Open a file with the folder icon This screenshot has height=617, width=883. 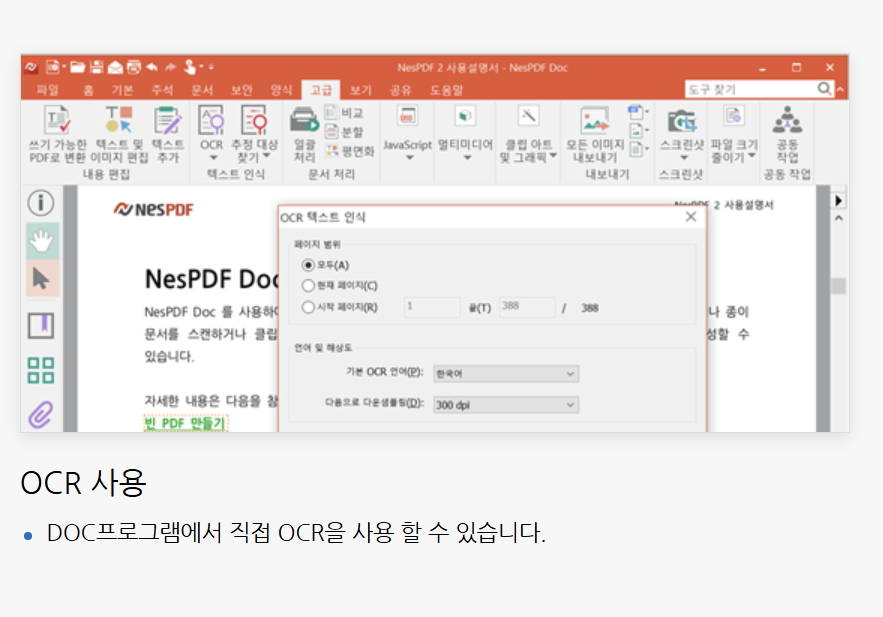77,68
